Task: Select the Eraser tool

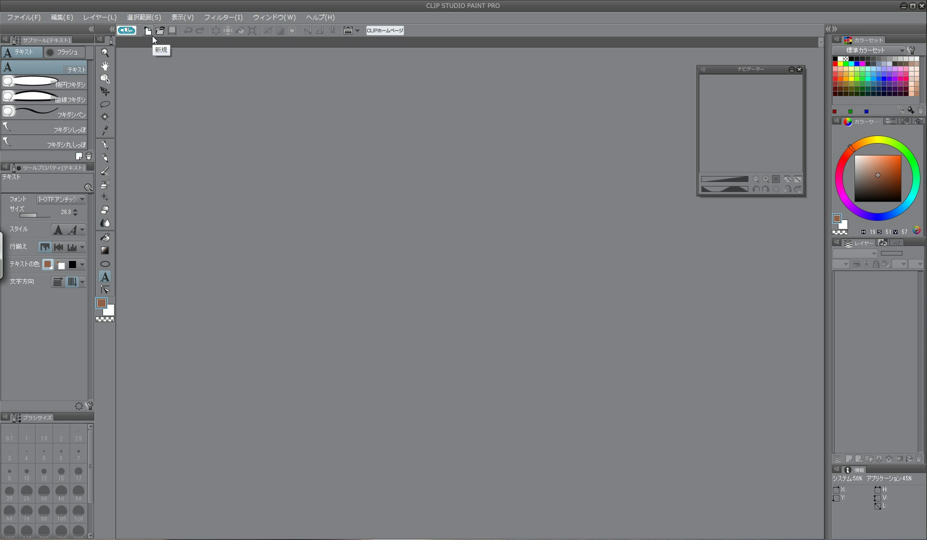Action: coord(105,210)
